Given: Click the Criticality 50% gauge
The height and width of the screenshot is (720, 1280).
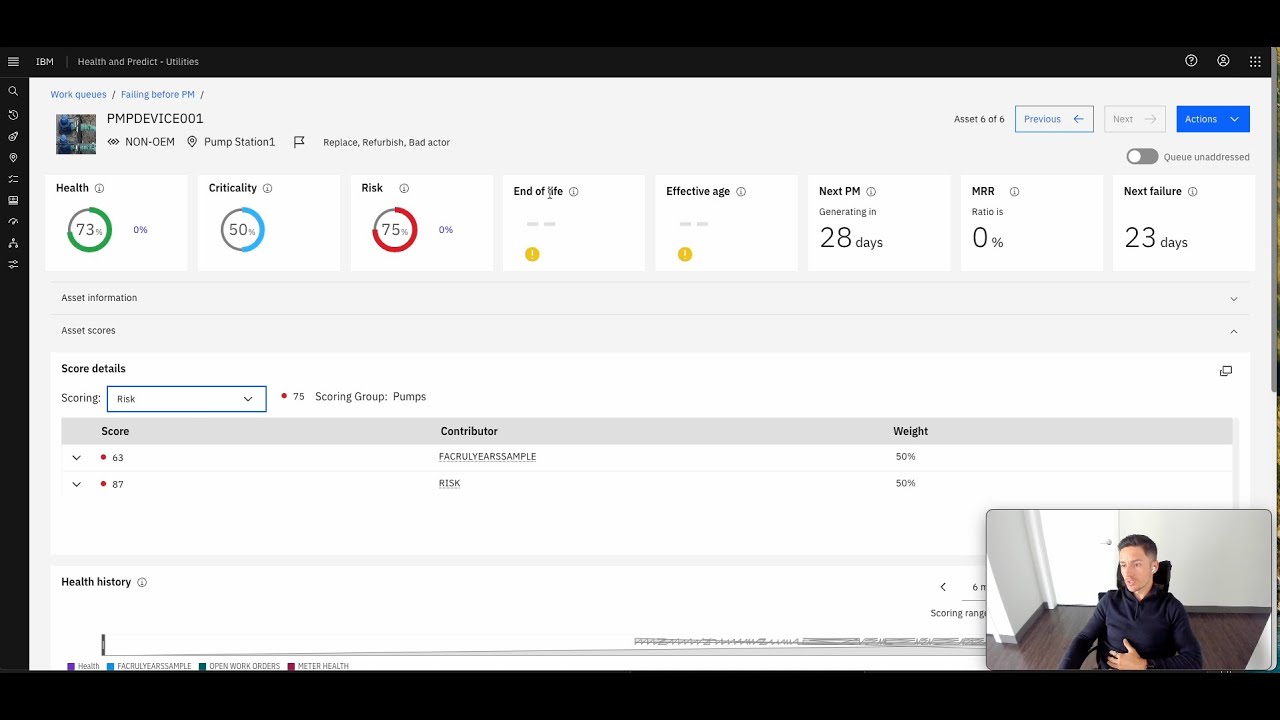Looking at the screenshot, I should pyautogui.click(x=242, y=230).
